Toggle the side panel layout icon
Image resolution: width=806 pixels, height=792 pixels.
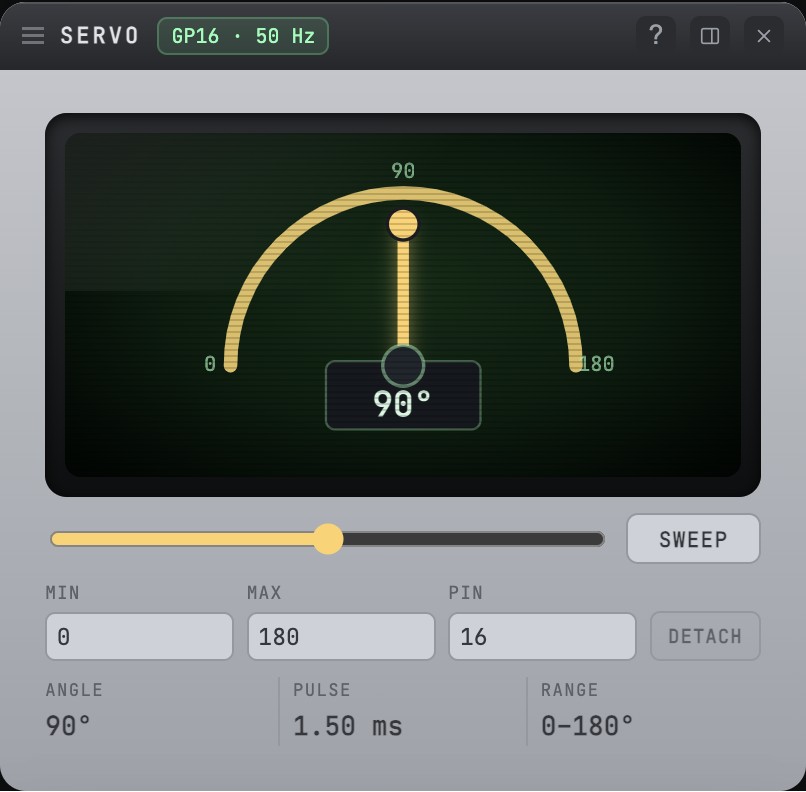coord(710,35)
